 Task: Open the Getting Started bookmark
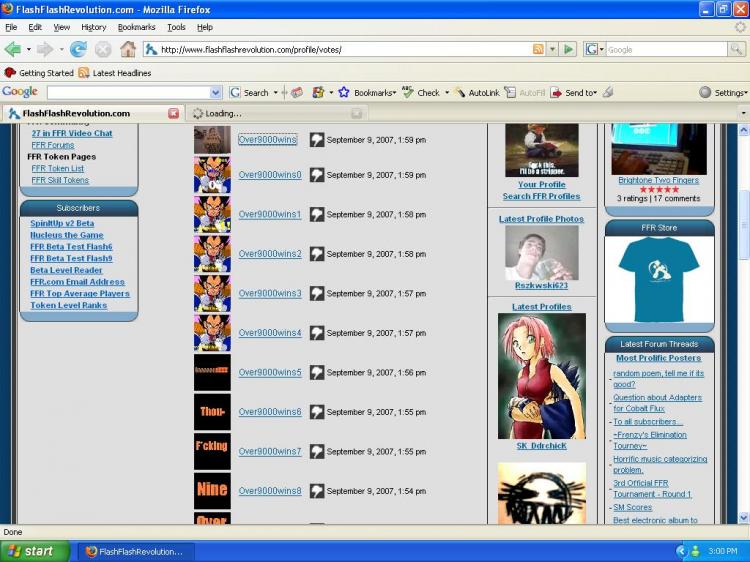click(x=39, y=73)
